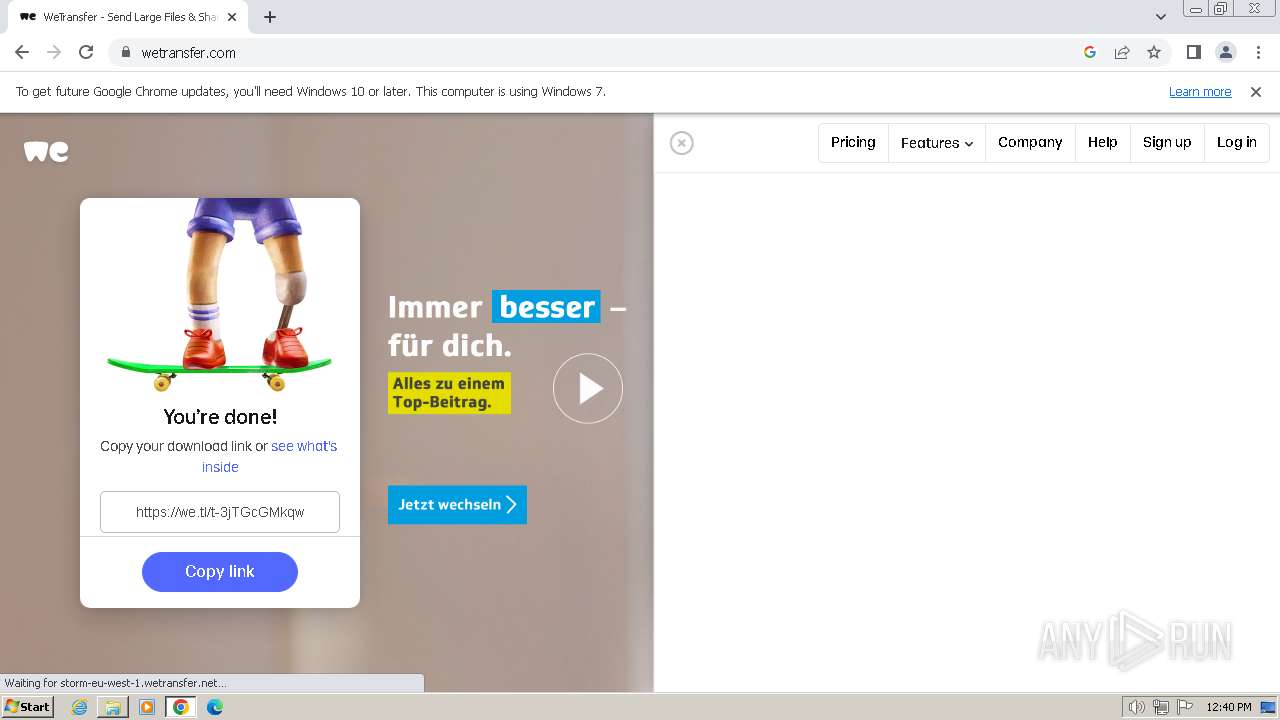1280x720 pixels.
Task: Open a new tab
Action: tap(270, 17)
